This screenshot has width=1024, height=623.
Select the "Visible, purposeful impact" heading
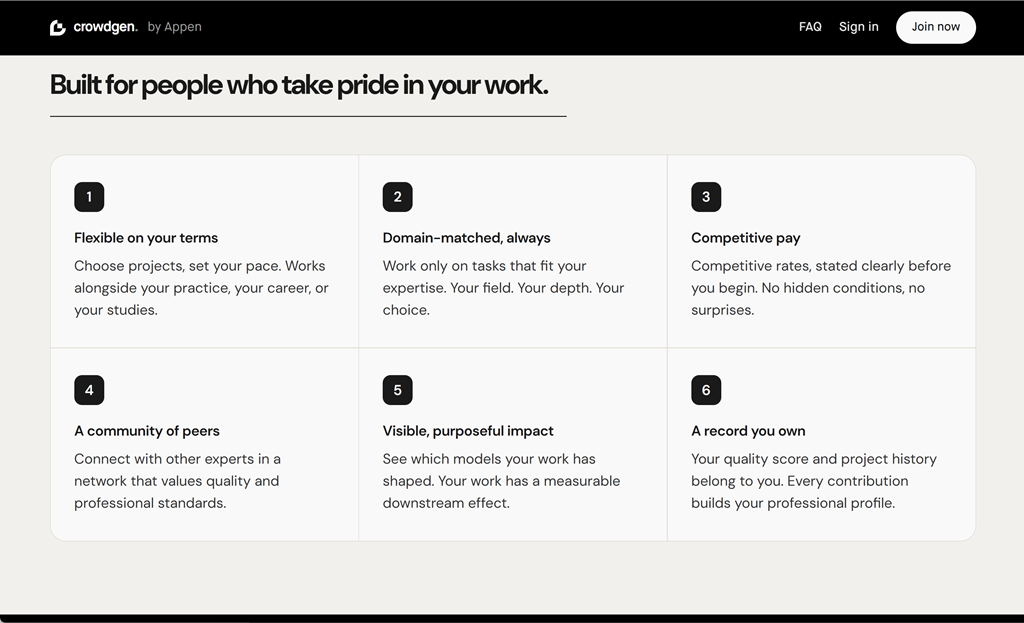[468, 431]
